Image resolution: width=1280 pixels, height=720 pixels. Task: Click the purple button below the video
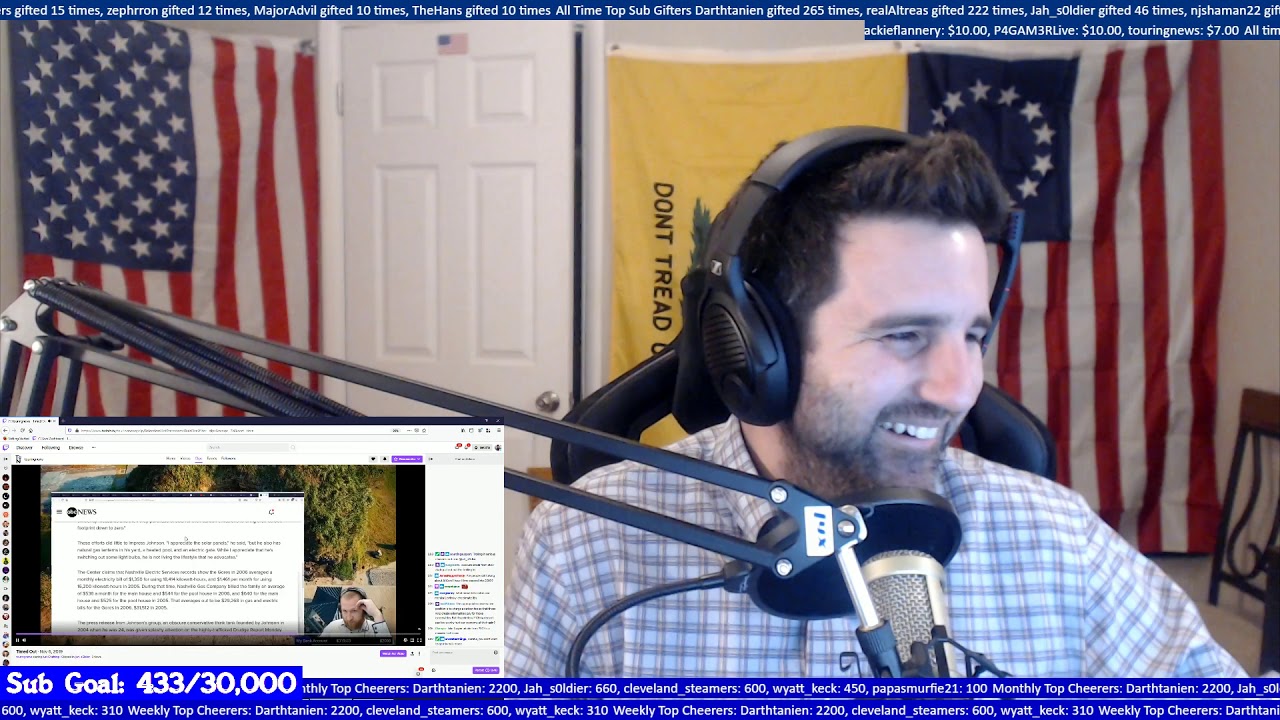click(393, 653)
